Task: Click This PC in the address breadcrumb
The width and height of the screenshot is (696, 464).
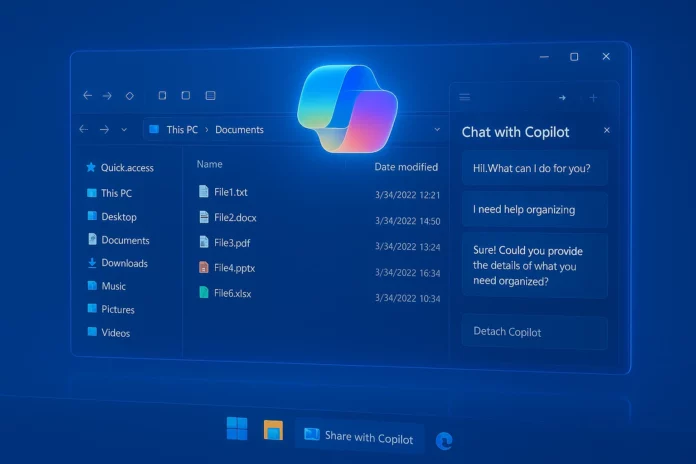Action: [182, 130]
